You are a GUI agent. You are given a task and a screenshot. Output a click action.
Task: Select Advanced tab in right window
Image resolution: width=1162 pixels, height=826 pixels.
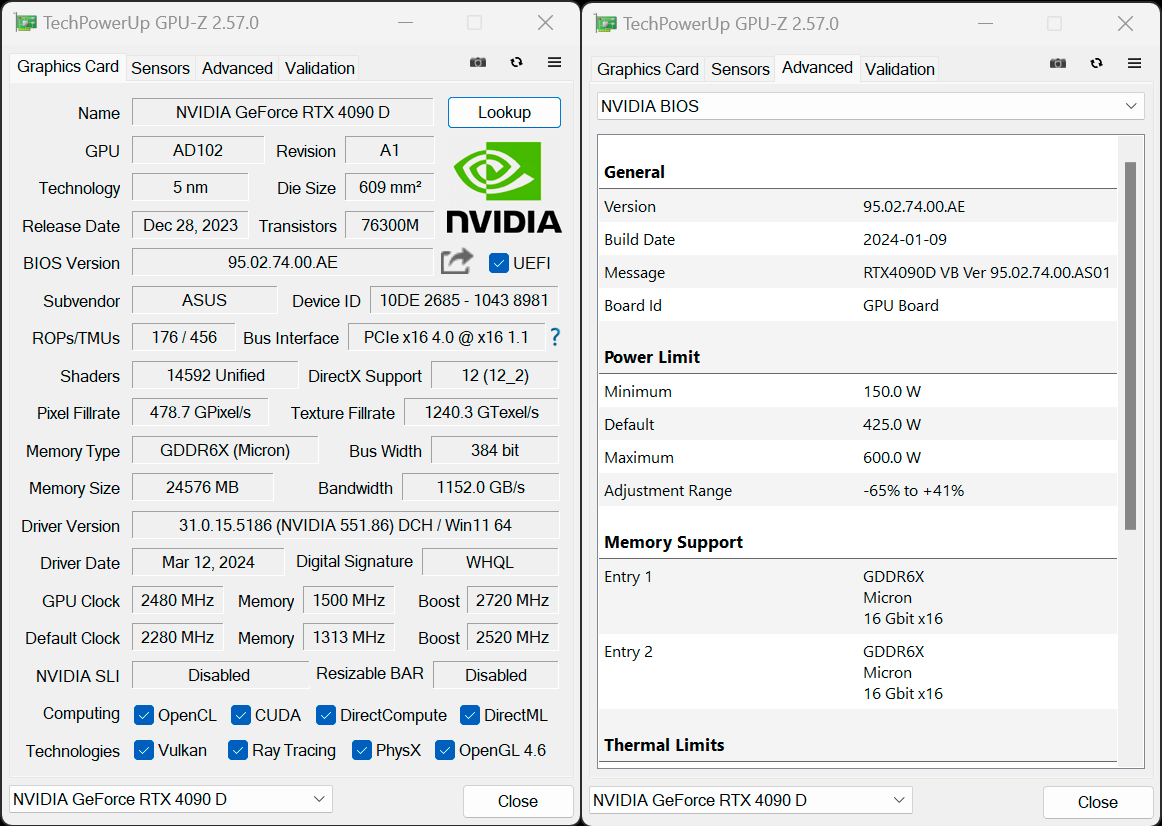[817, 67]
